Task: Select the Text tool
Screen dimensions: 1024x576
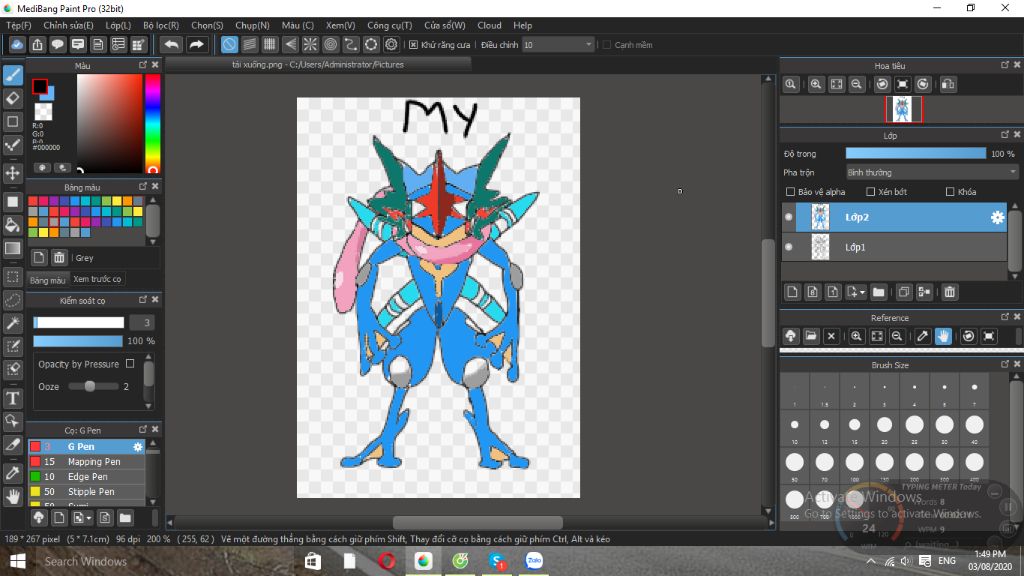Action: 13,398
